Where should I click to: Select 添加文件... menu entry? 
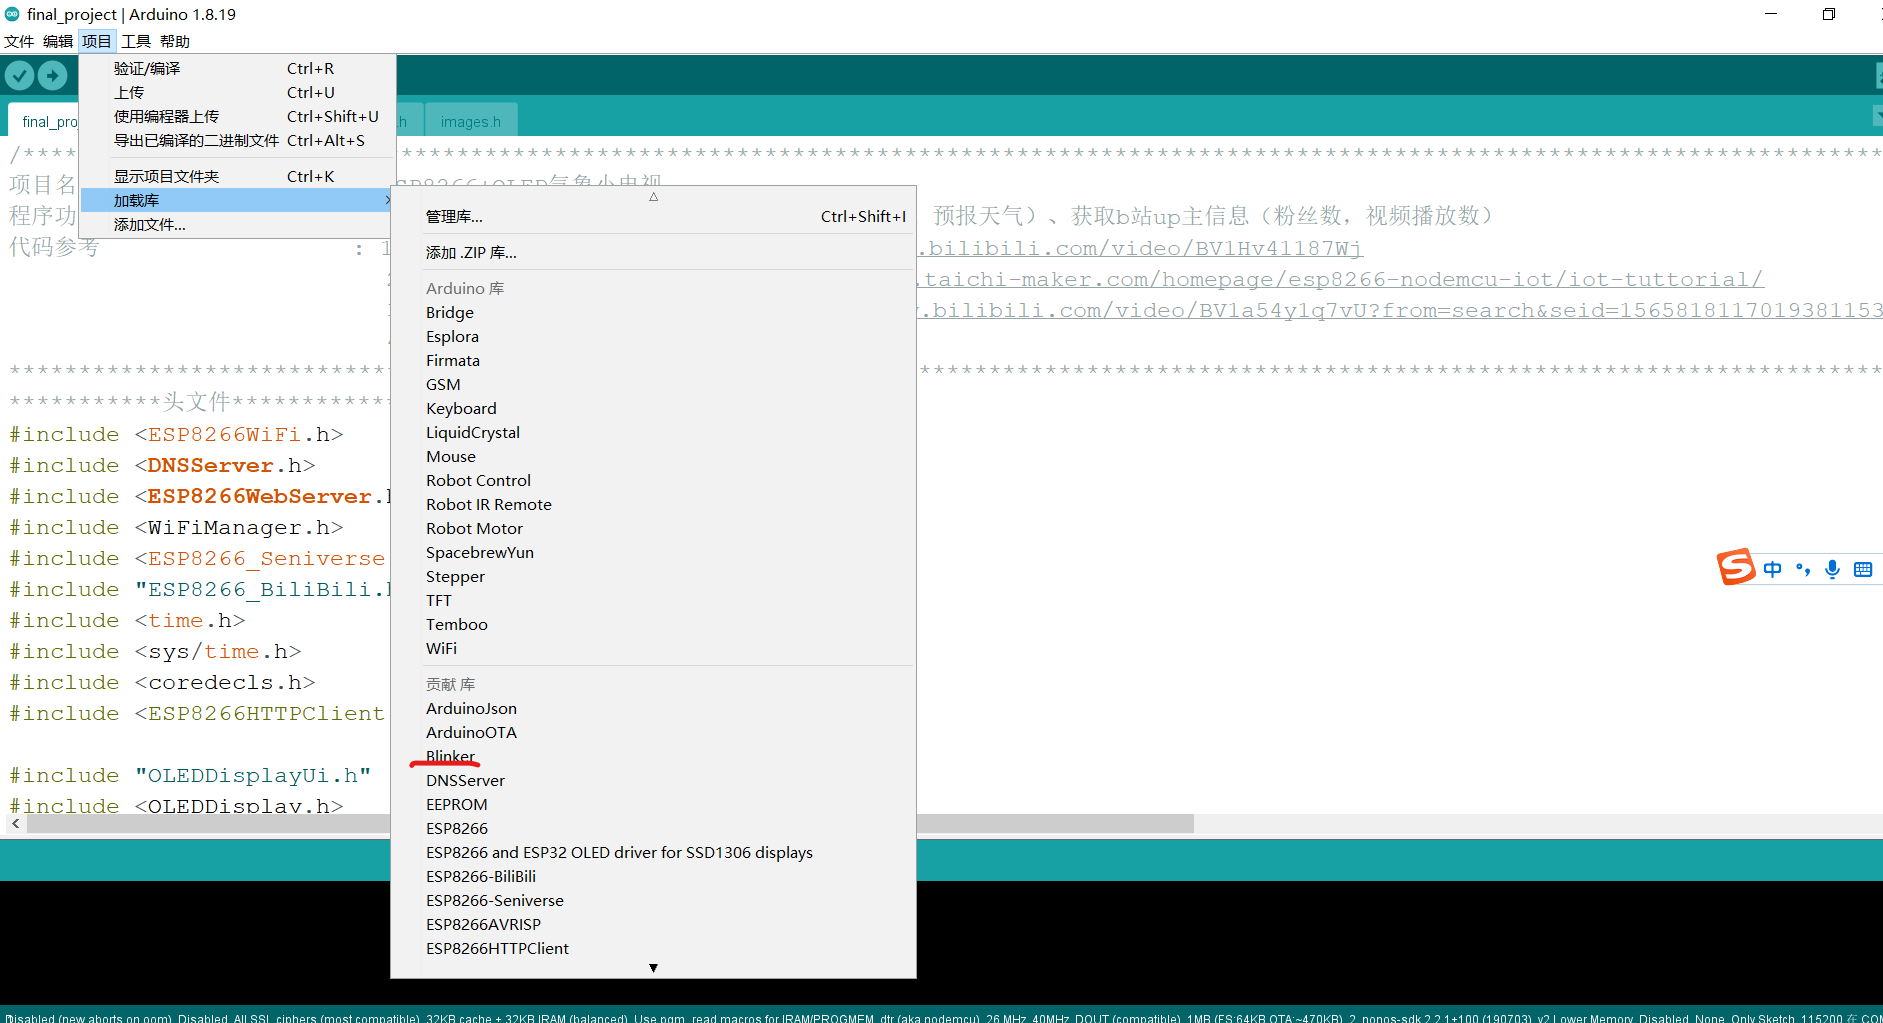click(238, 224)
